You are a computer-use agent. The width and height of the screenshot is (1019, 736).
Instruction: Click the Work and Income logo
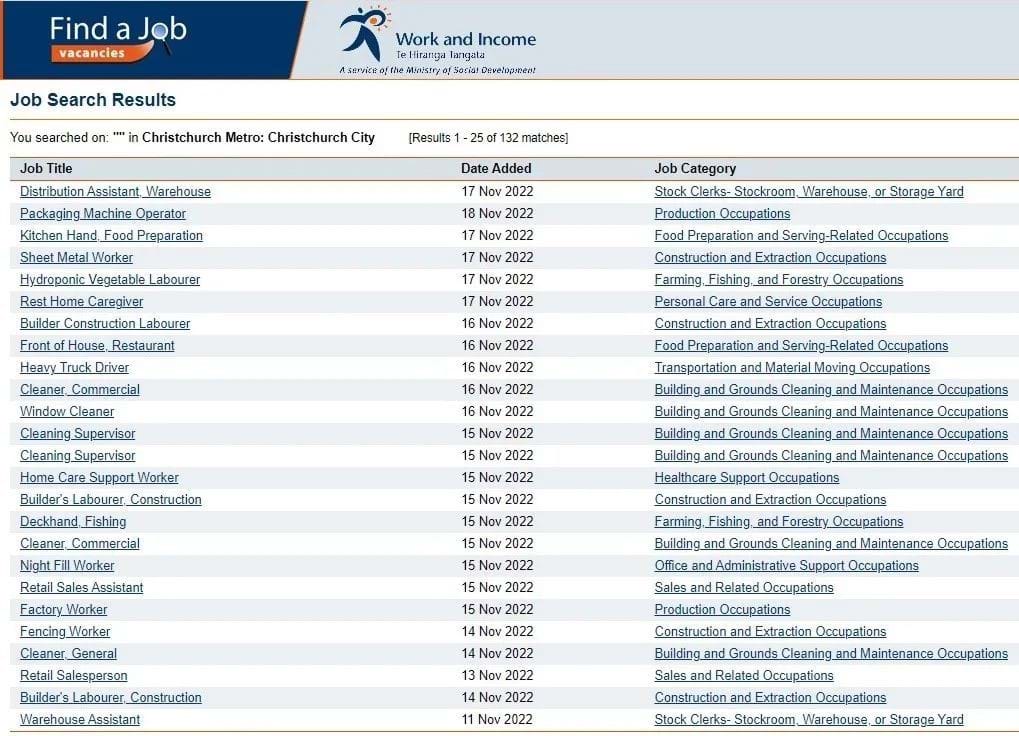[x=437, y=40]
